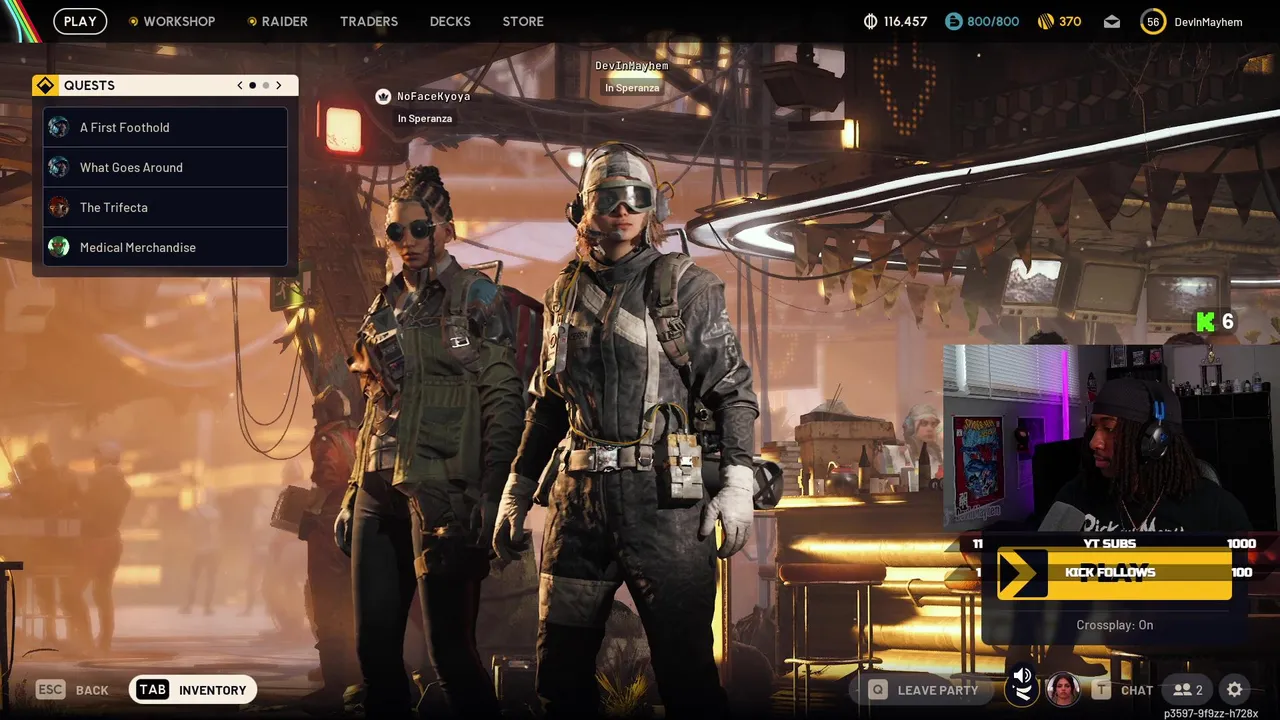1280x720 pixels.
Task: Open the A First Foothold quest
Action: (165, 127)
